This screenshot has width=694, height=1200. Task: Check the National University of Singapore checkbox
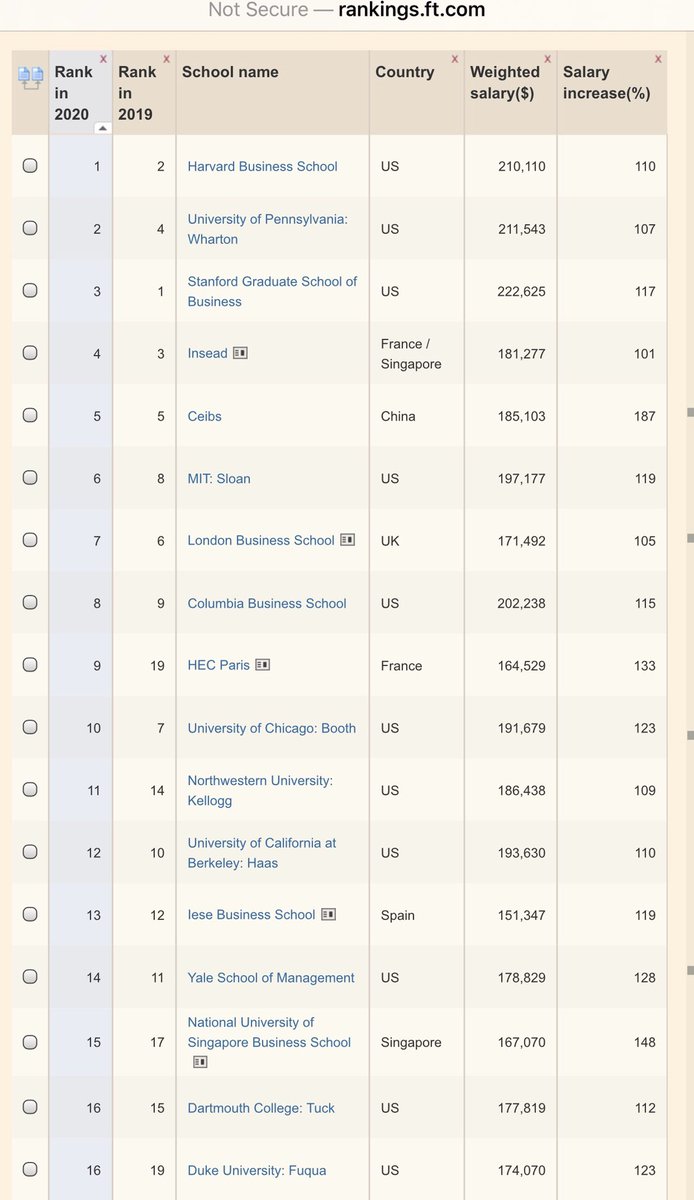(x=30, y=1042)
